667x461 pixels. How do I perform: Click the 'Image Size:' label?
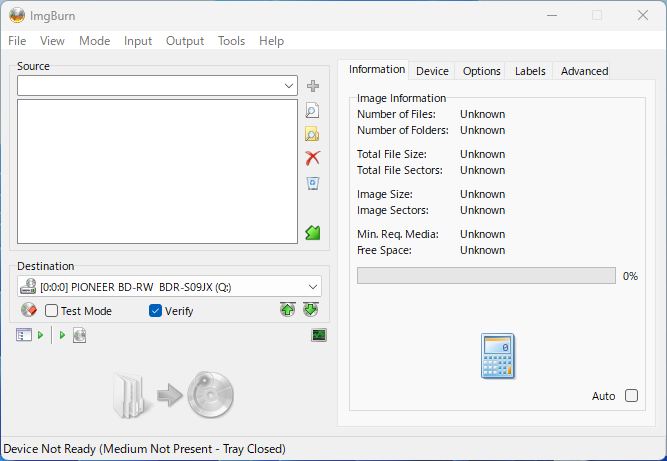[385, 194]
